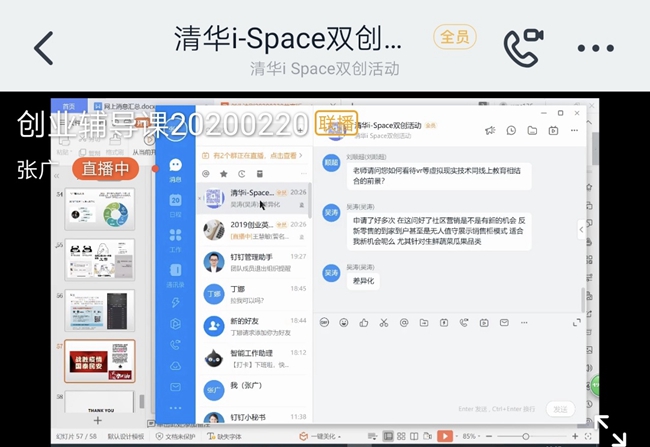Open the 2019创业英 group conversation
The image size is (650, 447).
pos(254,230)
